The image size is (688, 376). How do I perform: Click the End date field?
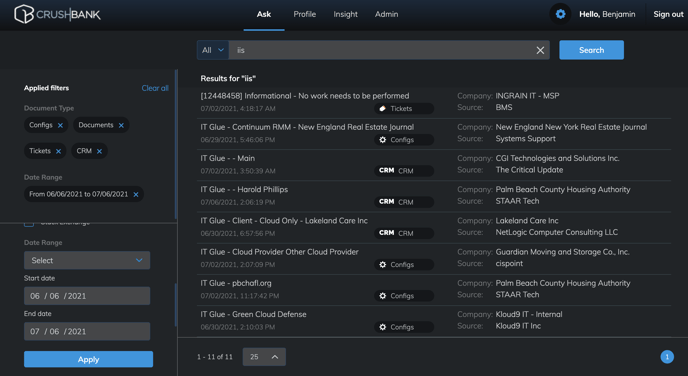pos(87,331)
